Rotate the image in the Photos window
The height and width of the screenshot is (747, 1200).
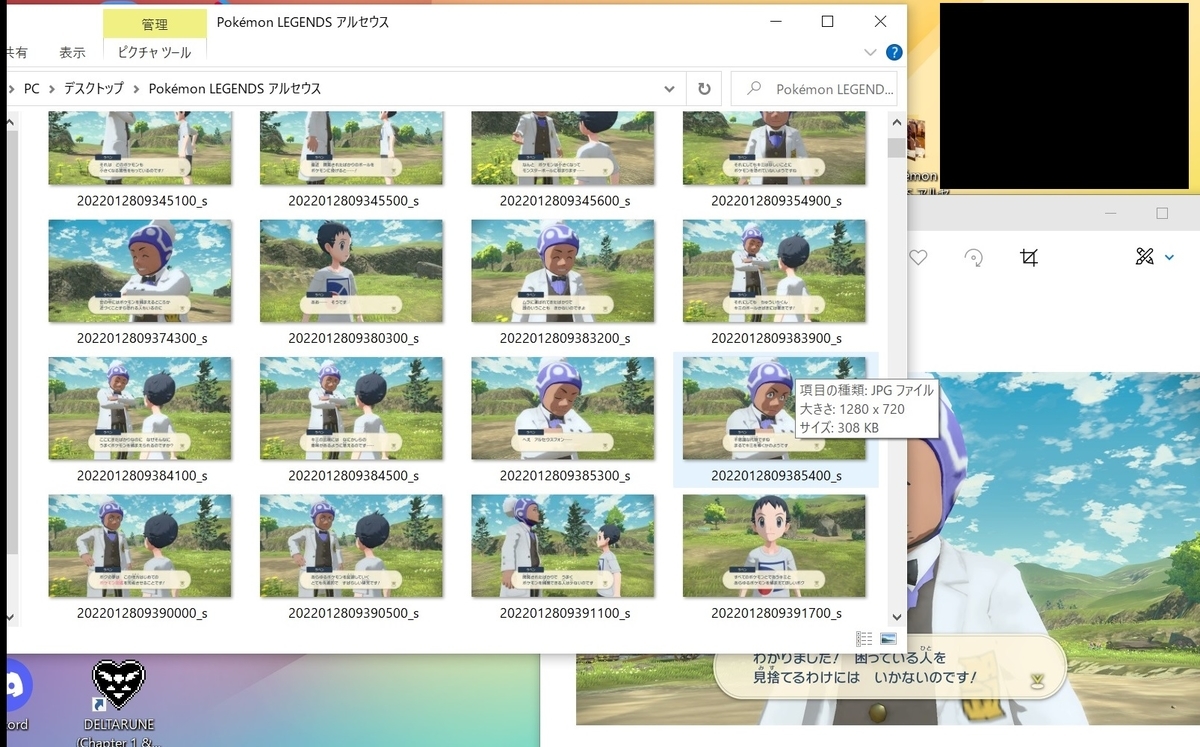(x=973, y=258)
